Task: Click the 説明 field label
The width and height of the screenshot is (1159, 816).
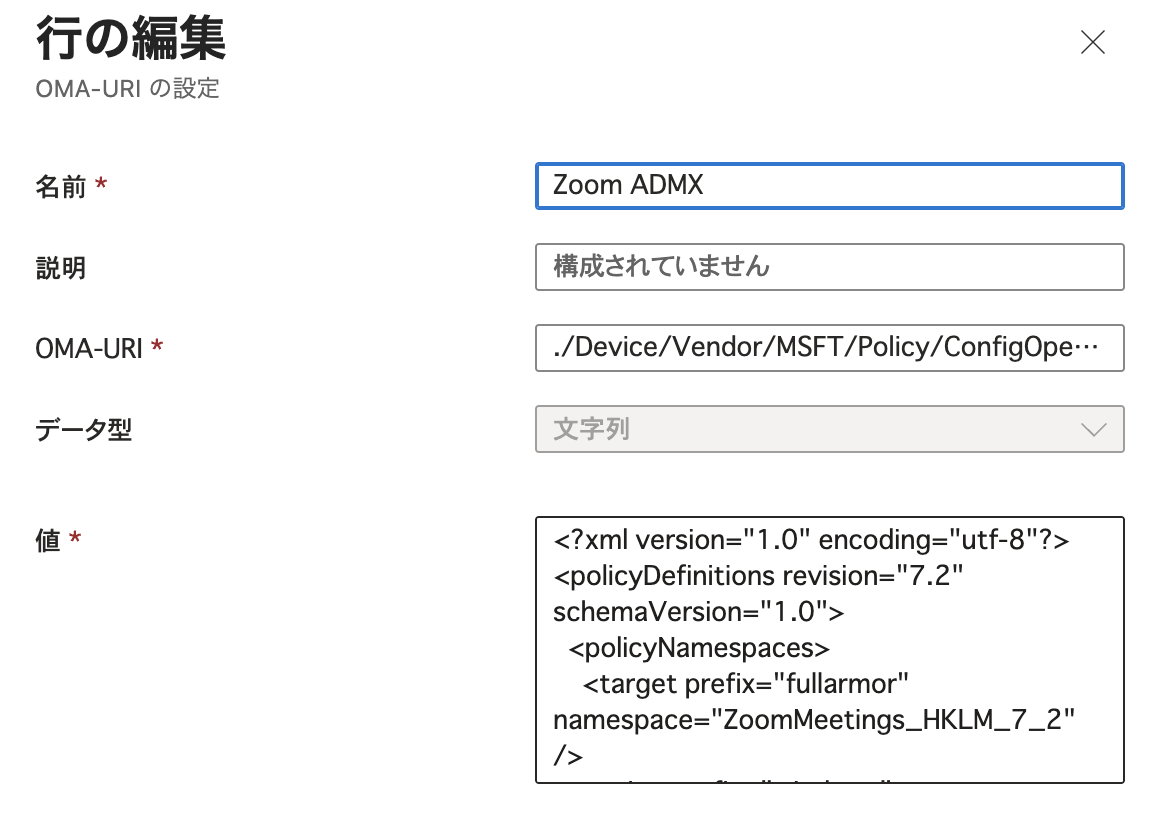Action: coord(61,268)
